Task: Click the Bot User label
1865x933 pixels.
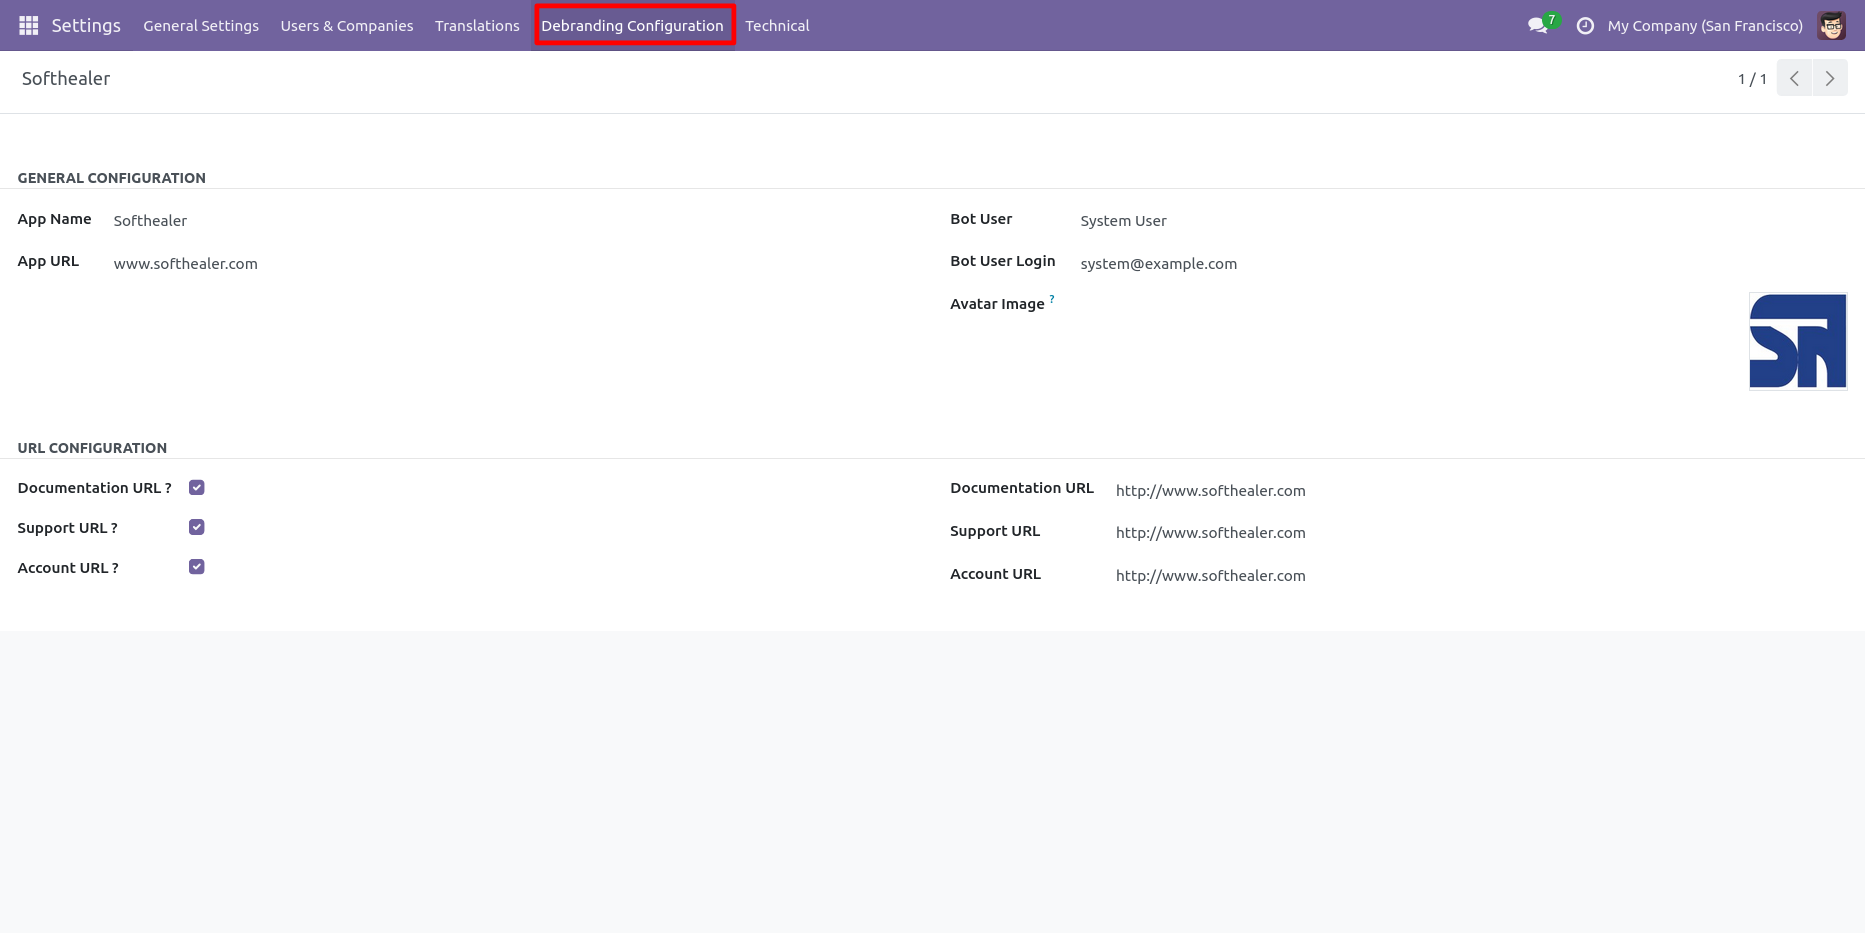Action: (981, 219)
